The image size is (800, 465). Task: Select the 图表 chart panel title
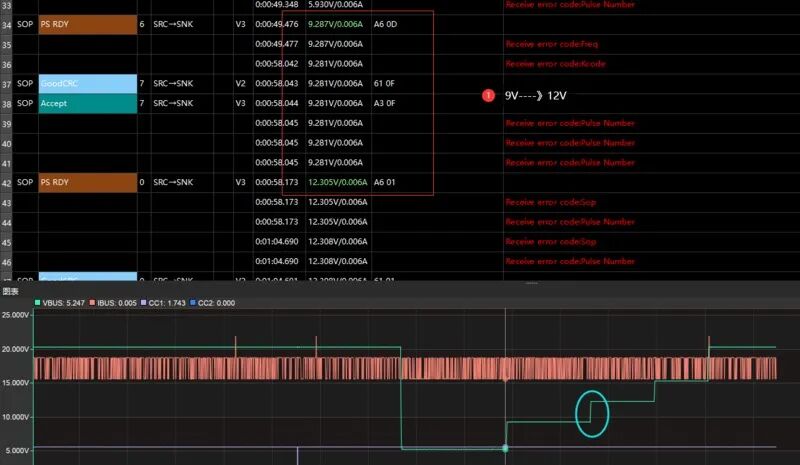[11, 291]
